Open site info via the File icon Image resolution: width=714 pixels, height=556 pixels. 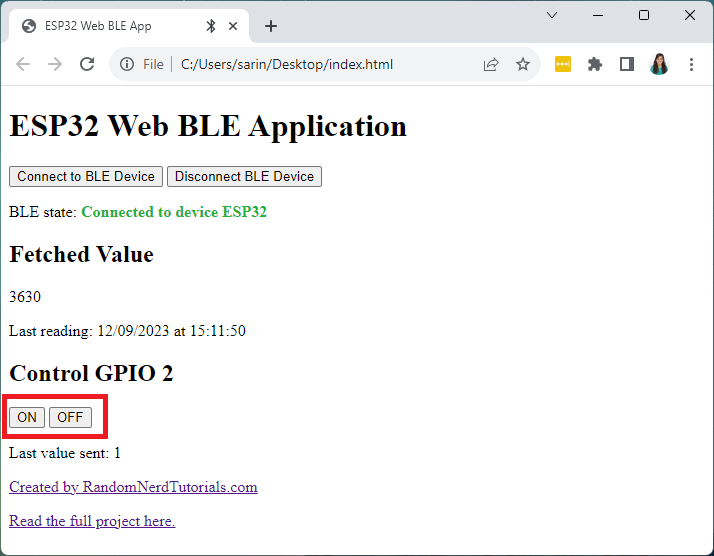[x=127, y=64]
